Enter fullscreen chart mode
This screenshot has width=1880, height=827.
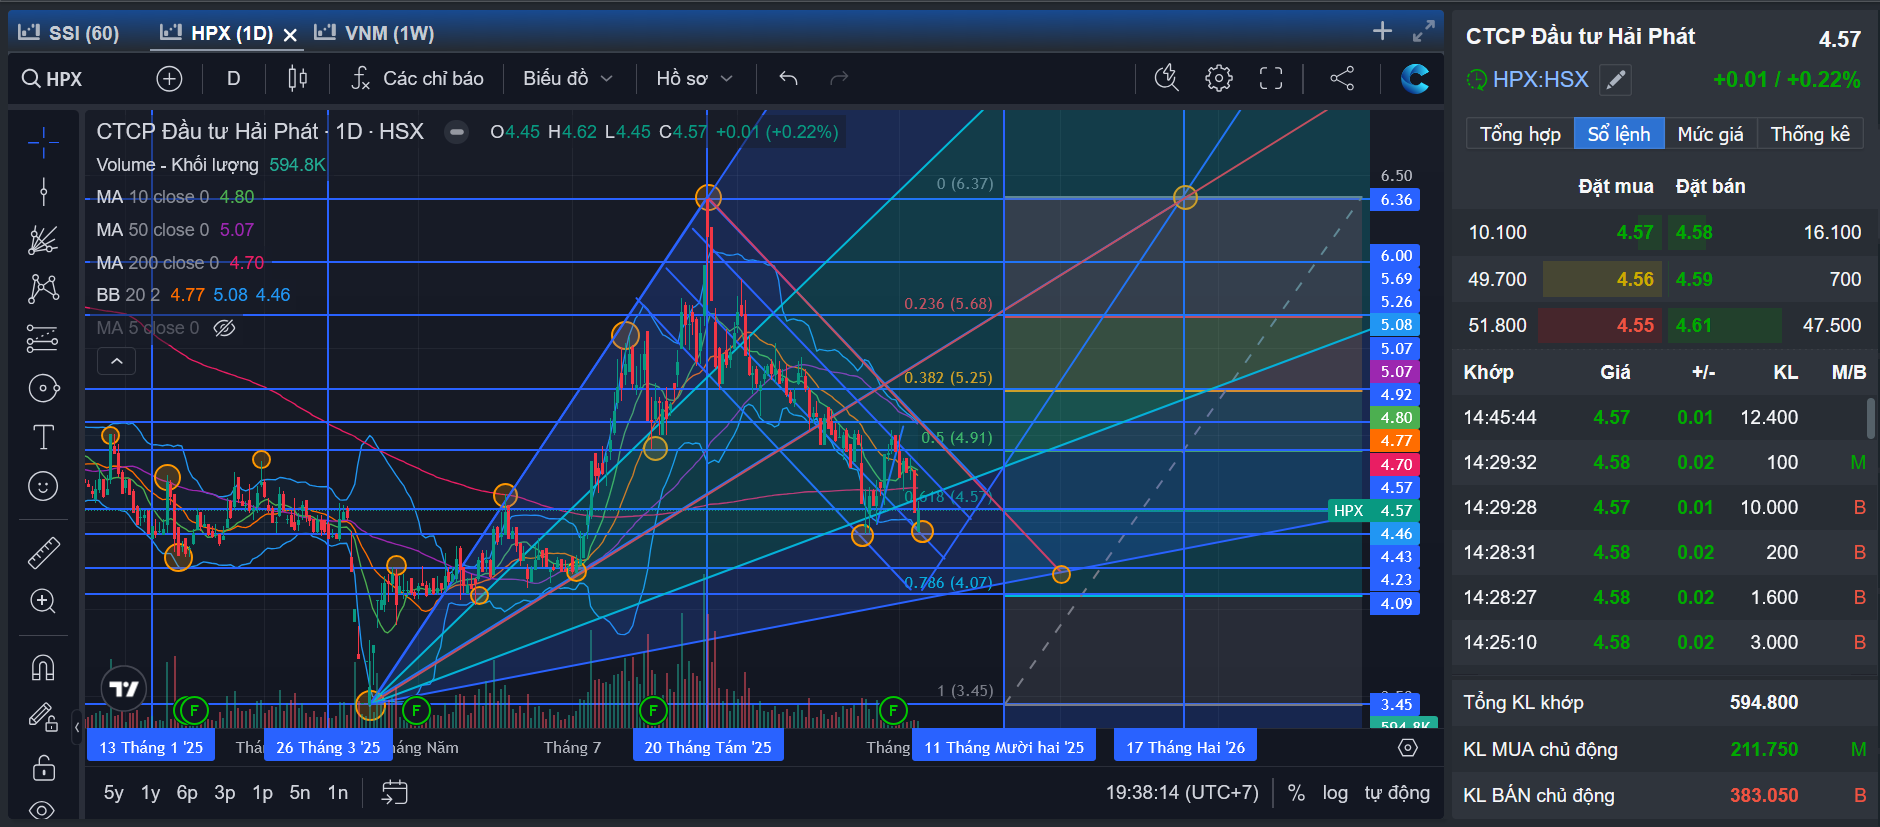1271,78
